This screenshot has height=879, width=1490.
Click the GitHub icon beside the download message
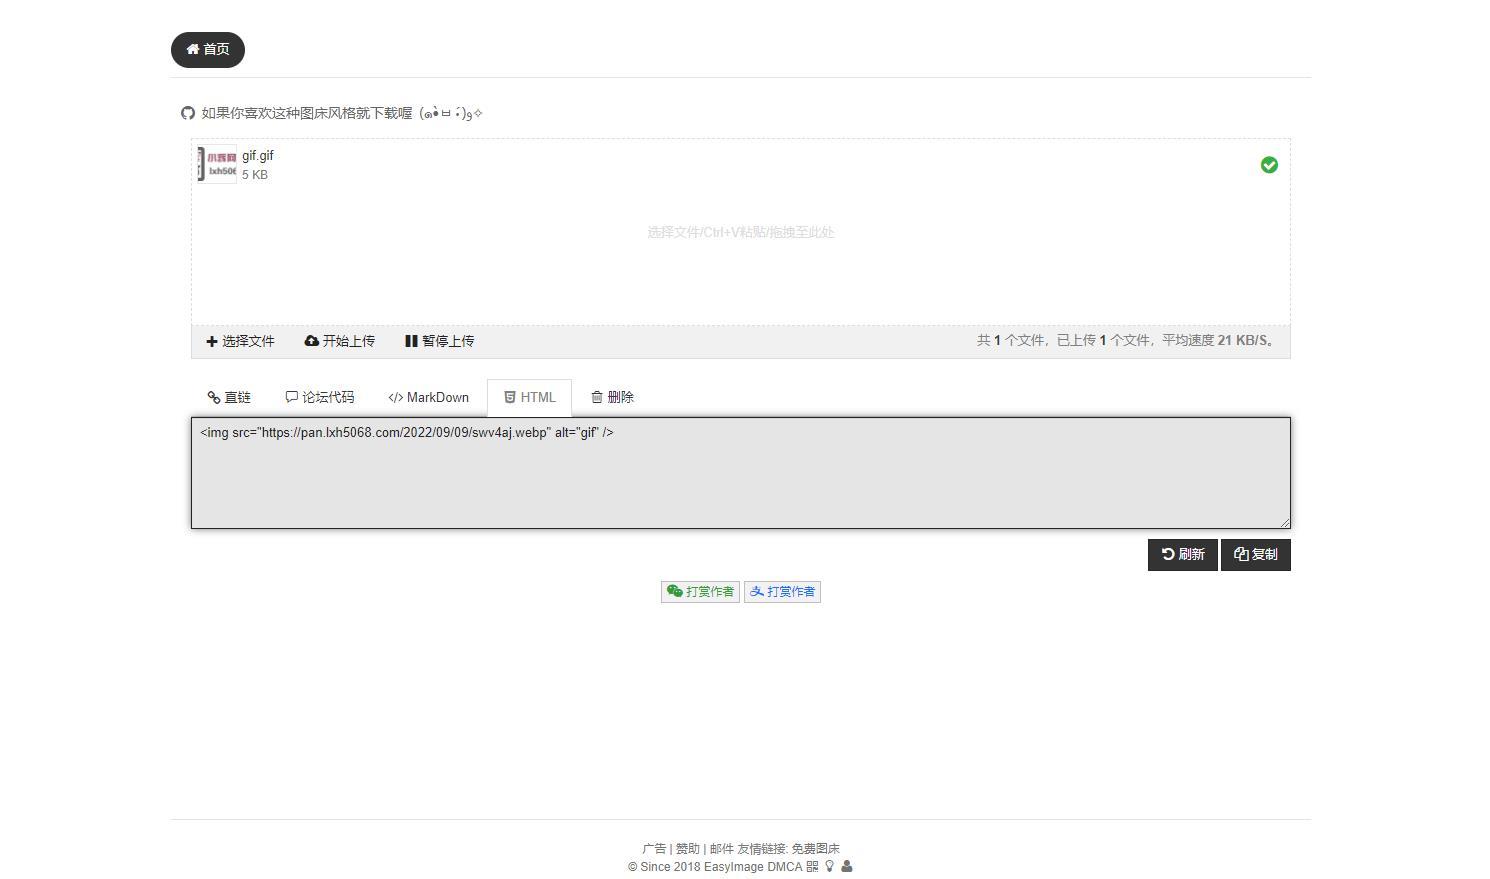[188, 113]
